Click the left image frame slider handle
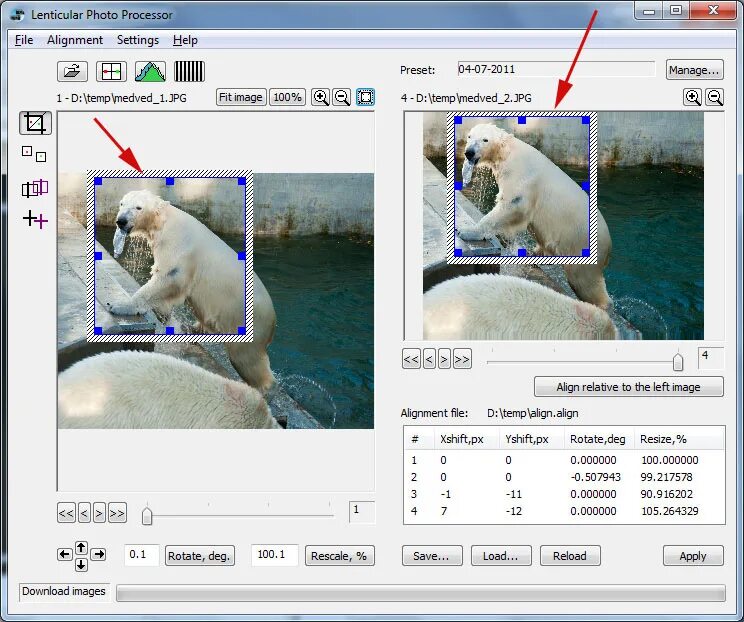Screen dimensions: 744x622 147,516
